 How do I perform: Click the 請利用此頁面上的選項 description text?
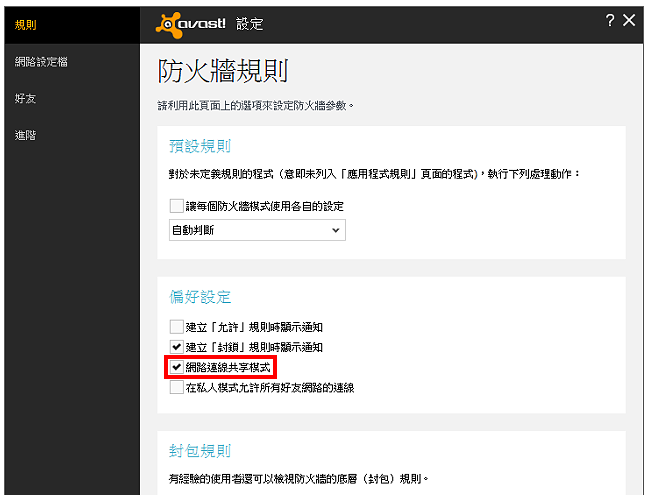pos(255,106)
